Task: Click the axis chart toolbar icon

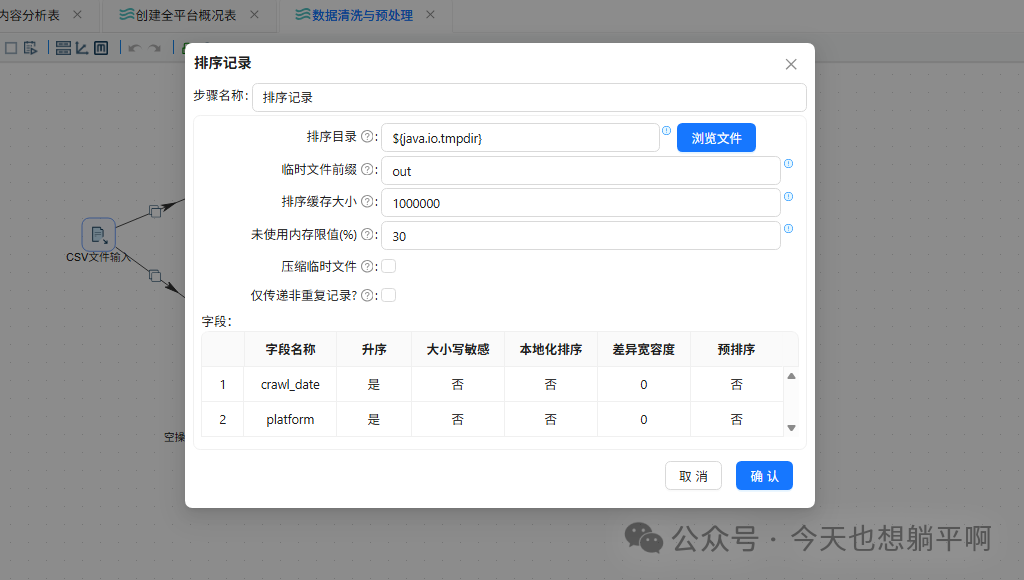Action: click(82, 48)
